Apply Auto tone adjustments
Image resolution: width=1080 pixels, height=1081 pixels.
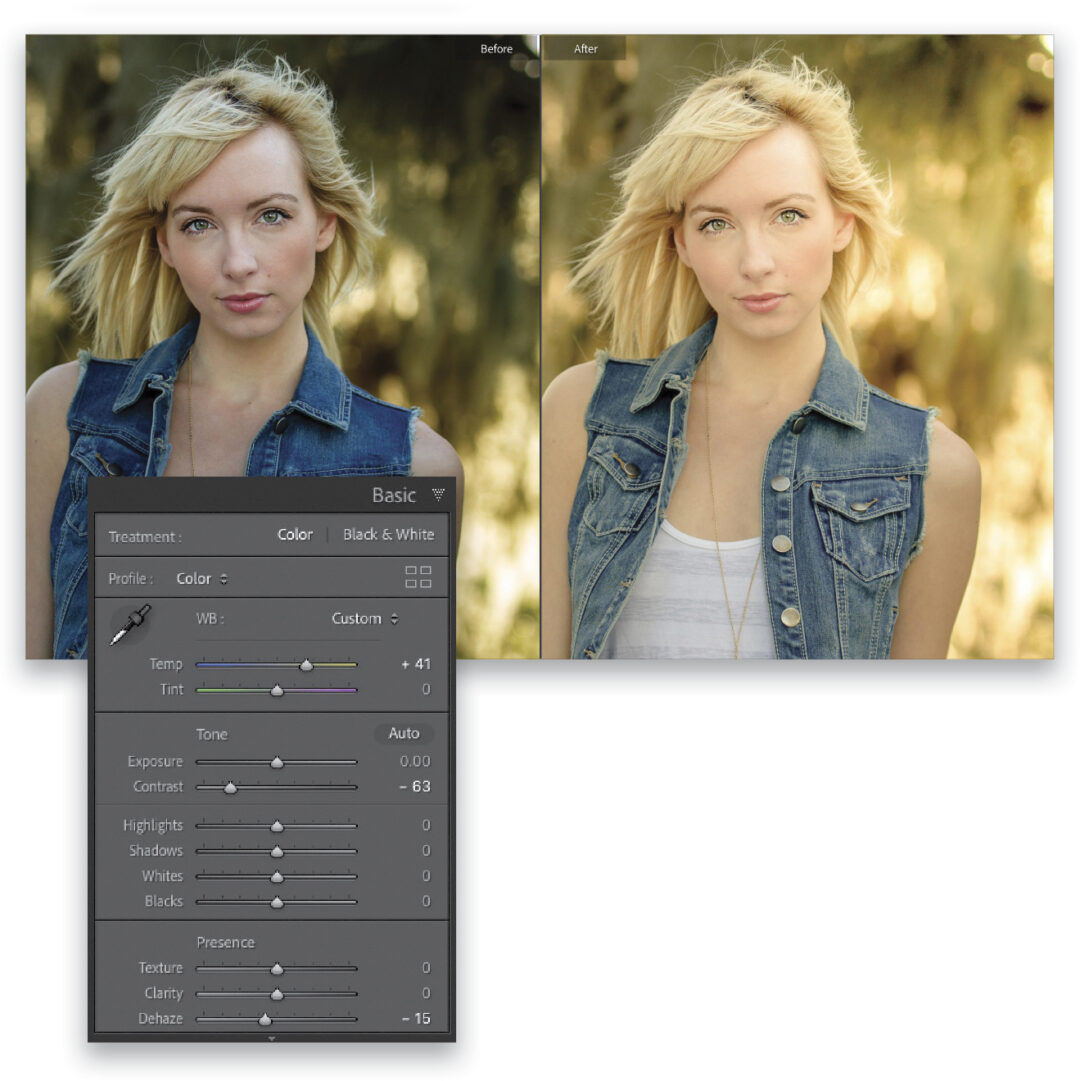click(402, 734)
